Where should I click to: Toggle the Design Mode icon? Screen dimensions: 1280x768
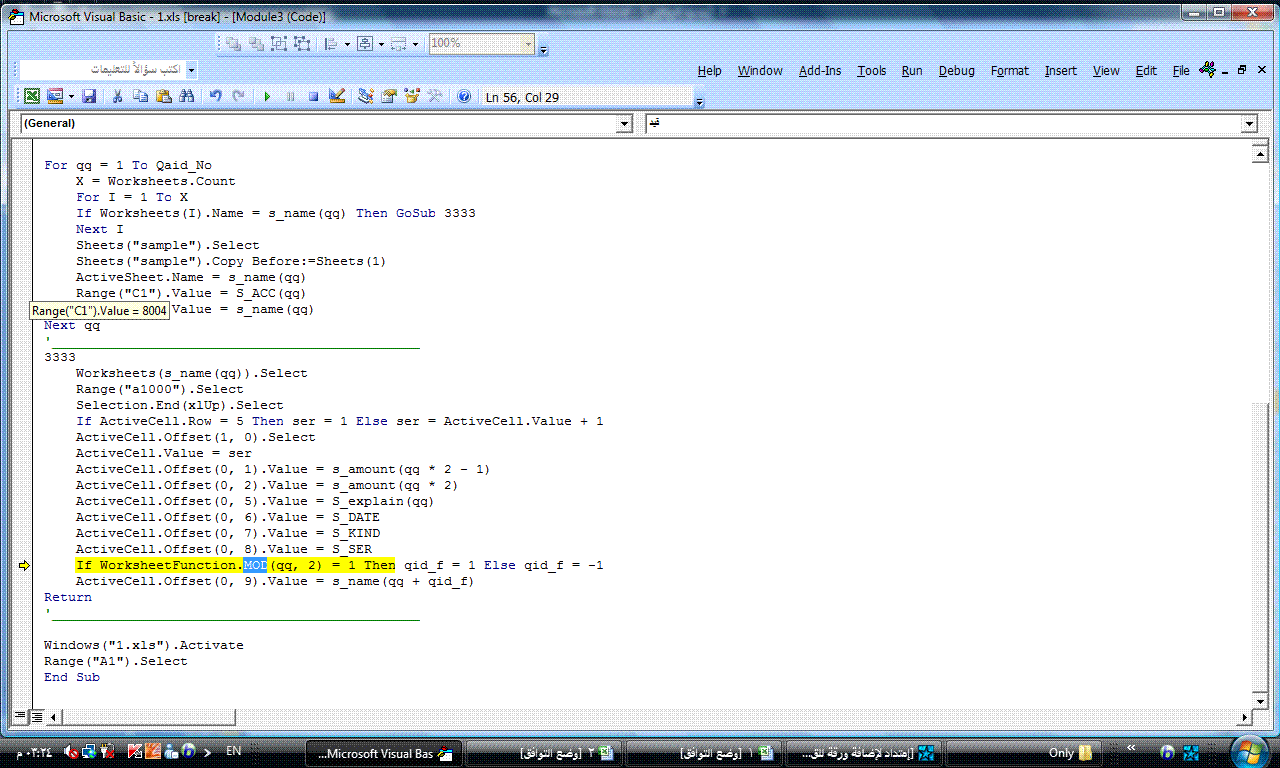click(337, 97)
